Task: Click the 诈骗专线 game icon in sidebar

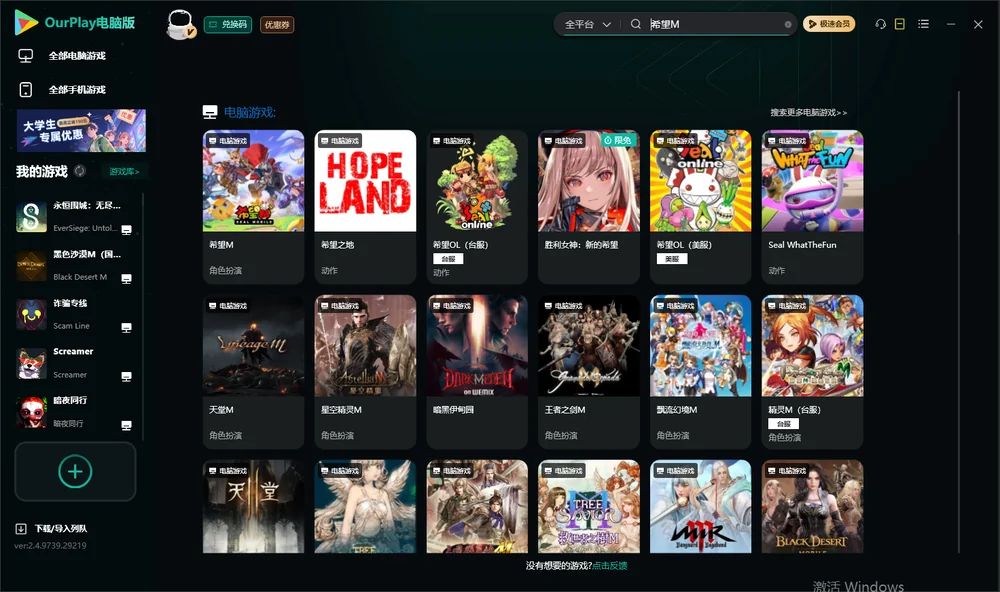Action: tap(31, 314)
